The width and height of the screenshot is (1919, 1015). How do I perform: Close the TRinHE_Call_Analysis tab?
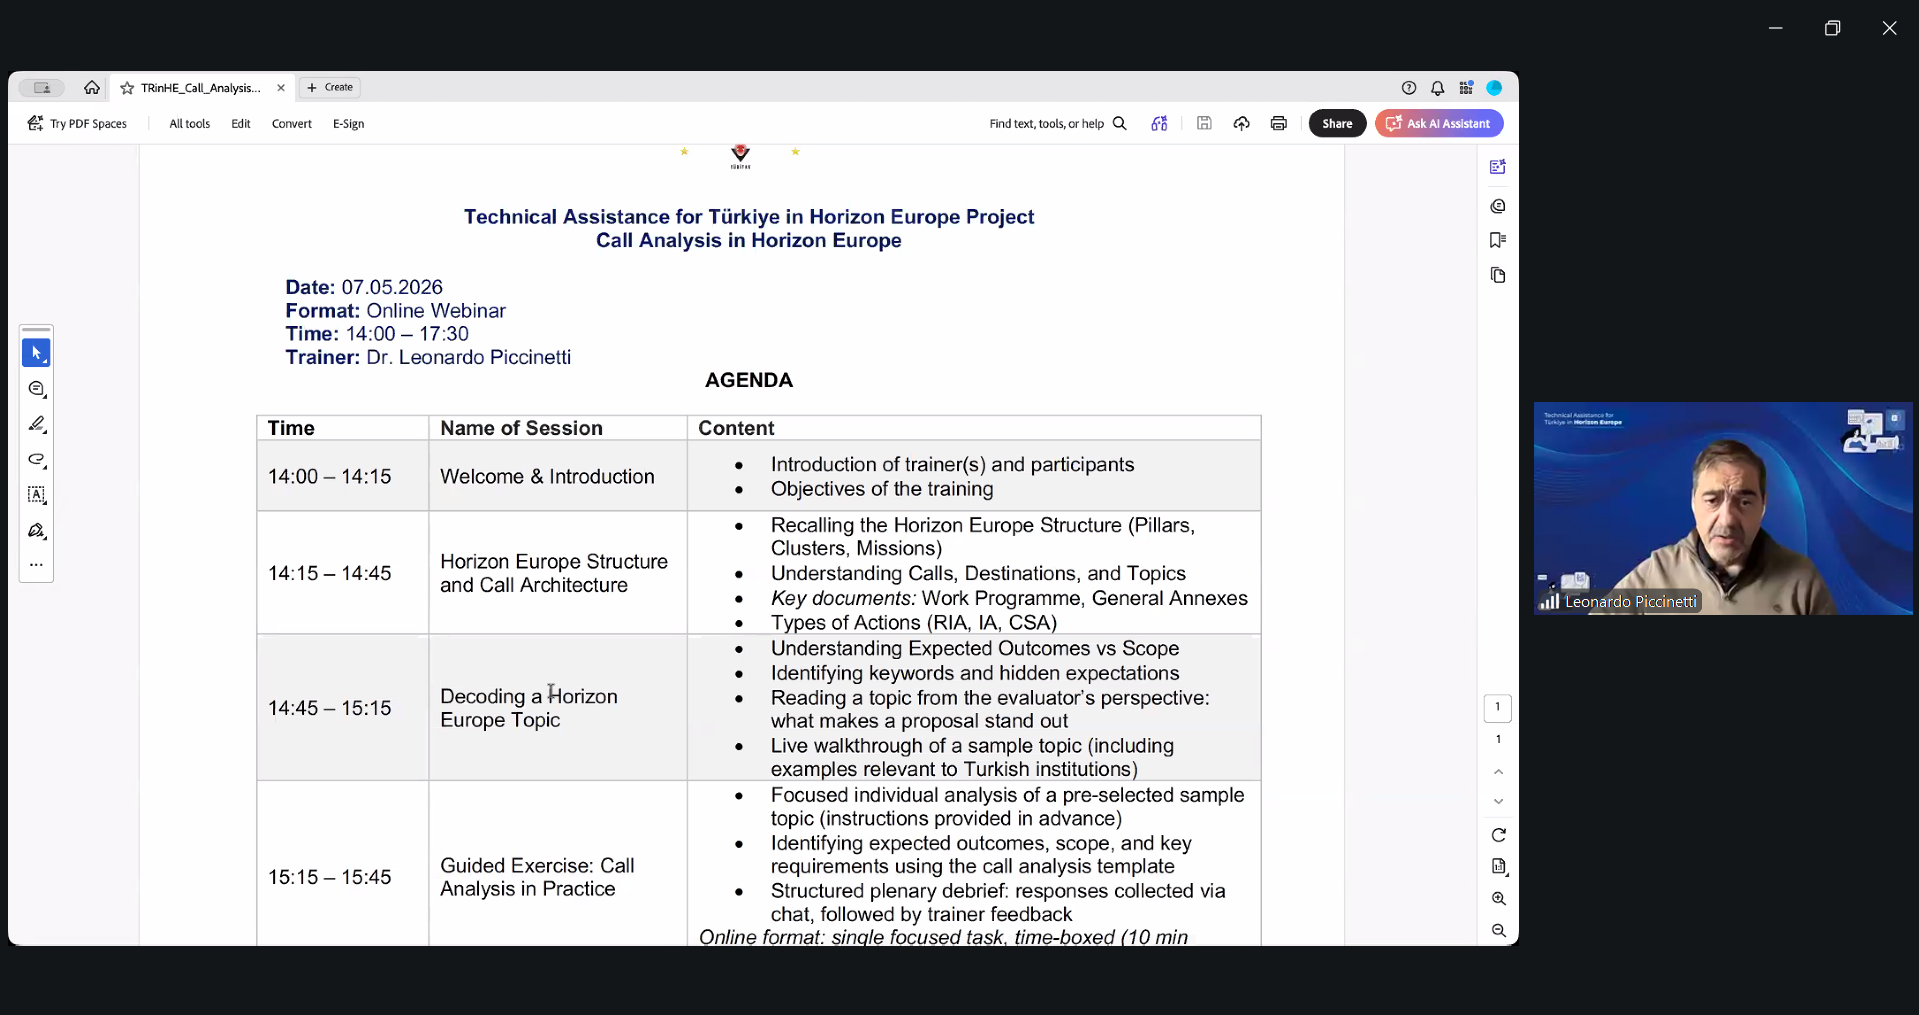click(281, 88)
